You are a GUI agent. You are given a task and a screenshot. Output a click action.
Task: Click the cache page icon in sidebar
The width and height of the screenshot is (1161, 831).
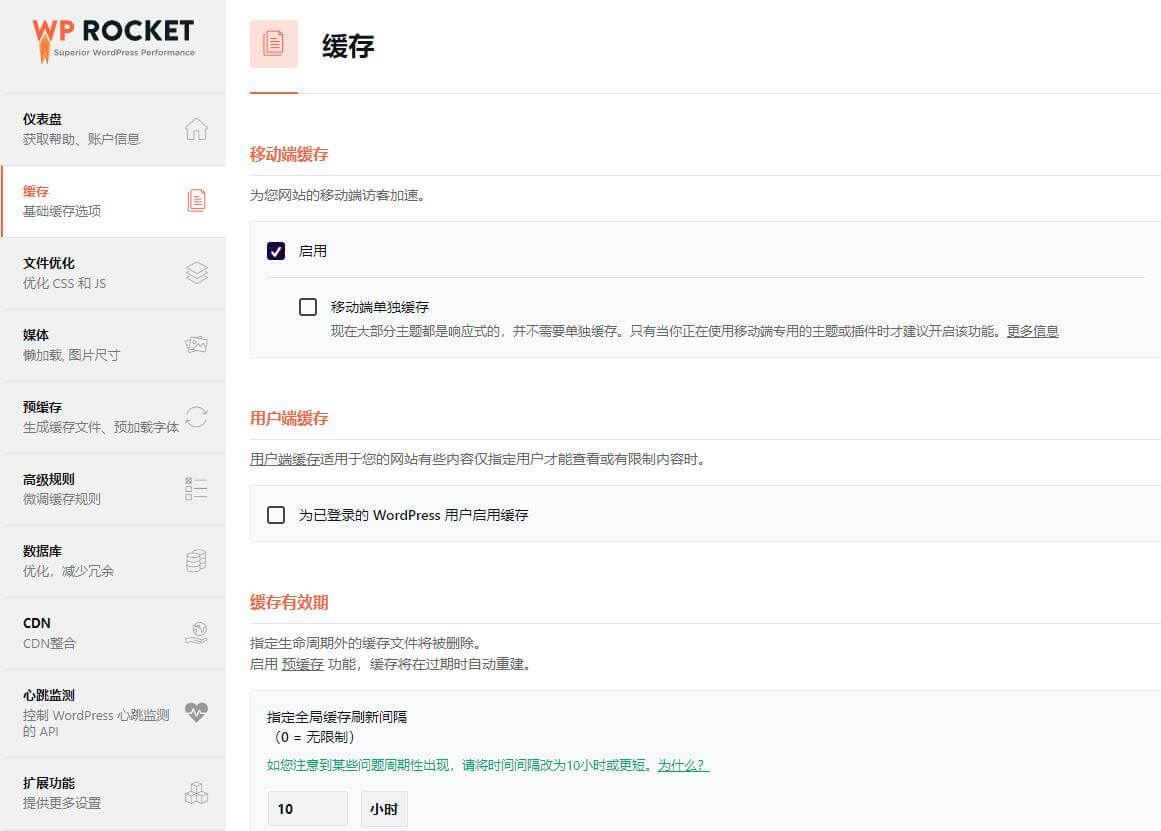[196, 200]
